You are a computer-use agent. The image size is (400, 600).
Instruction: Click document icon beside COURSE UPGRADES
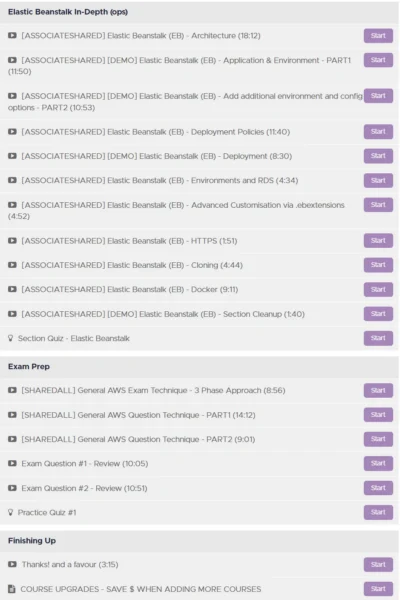point(12,589)
